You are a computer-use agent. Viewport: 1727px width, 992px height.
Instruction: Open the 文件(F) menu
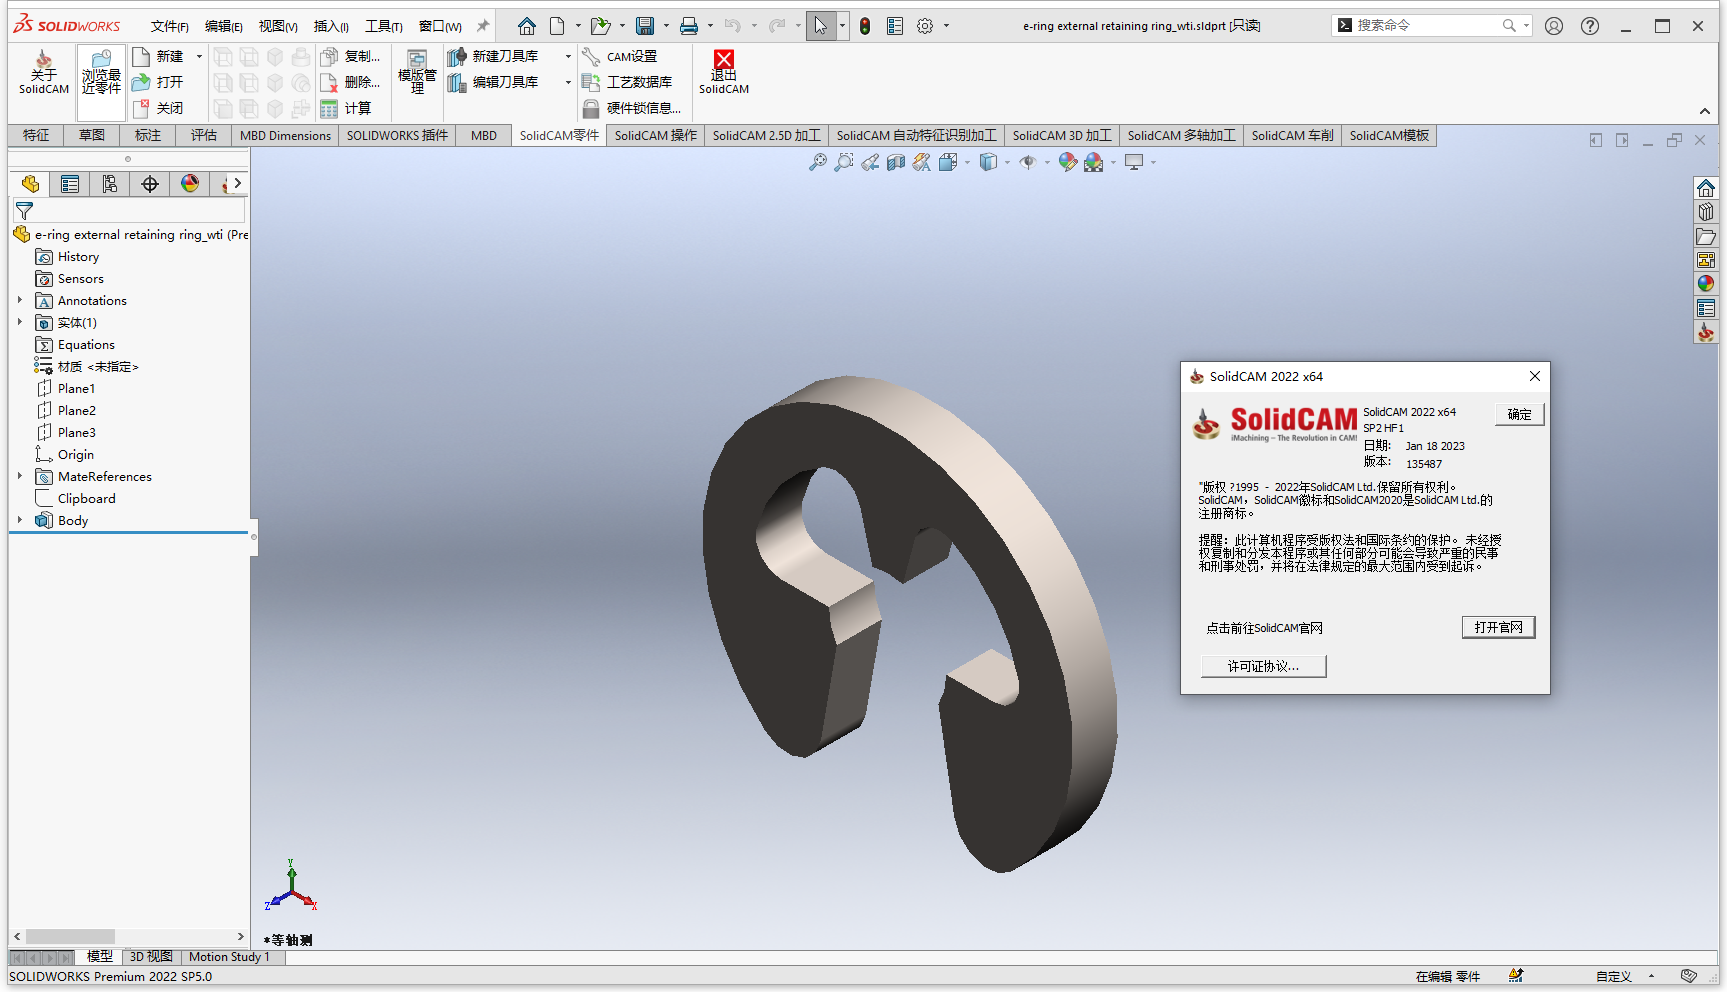[170, 26]
